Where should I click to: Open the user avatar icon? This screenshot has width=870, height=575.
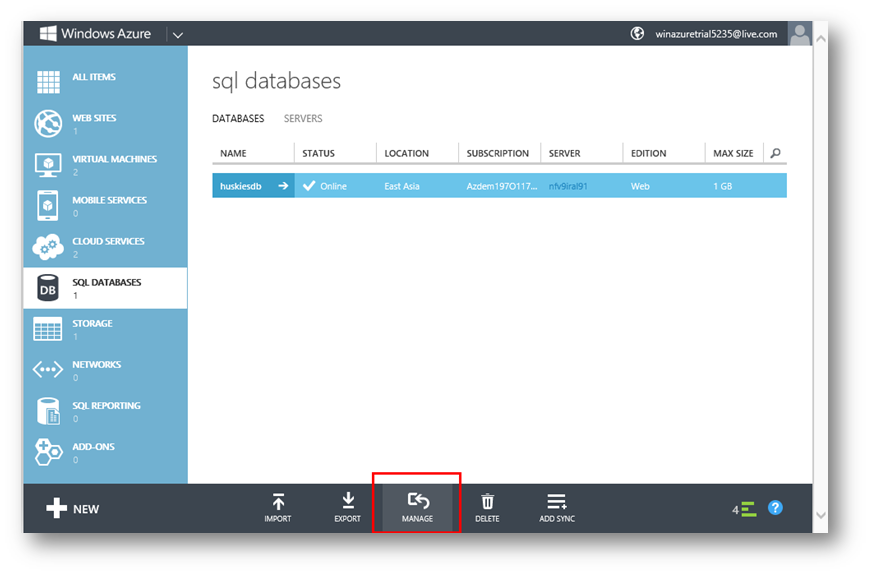tap(800, 34)
